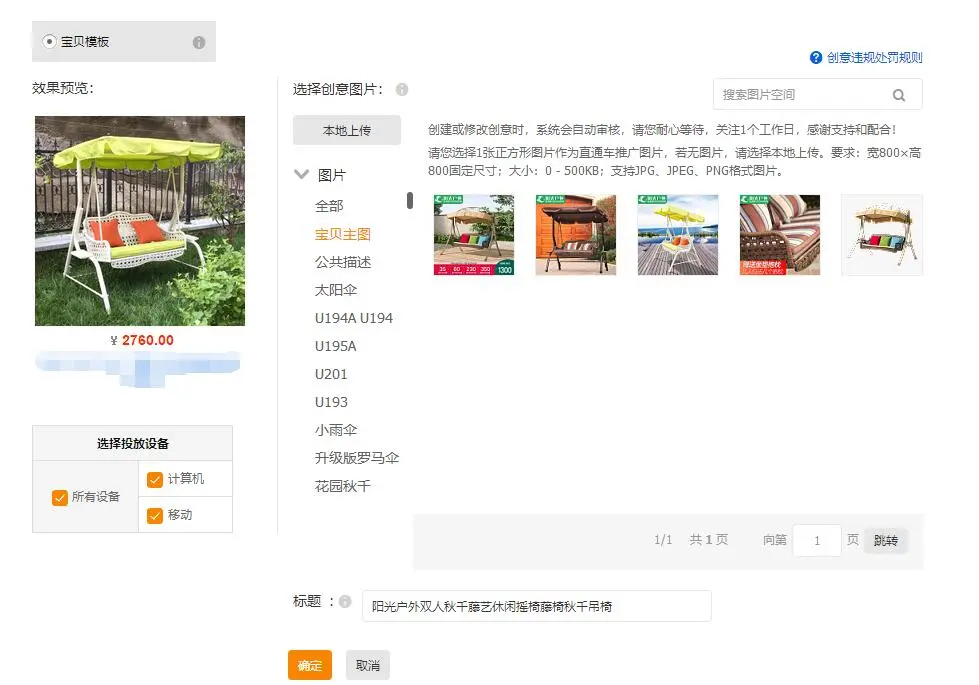
Task: Click the 效果预览 label
Action: (x=62, y=89)
